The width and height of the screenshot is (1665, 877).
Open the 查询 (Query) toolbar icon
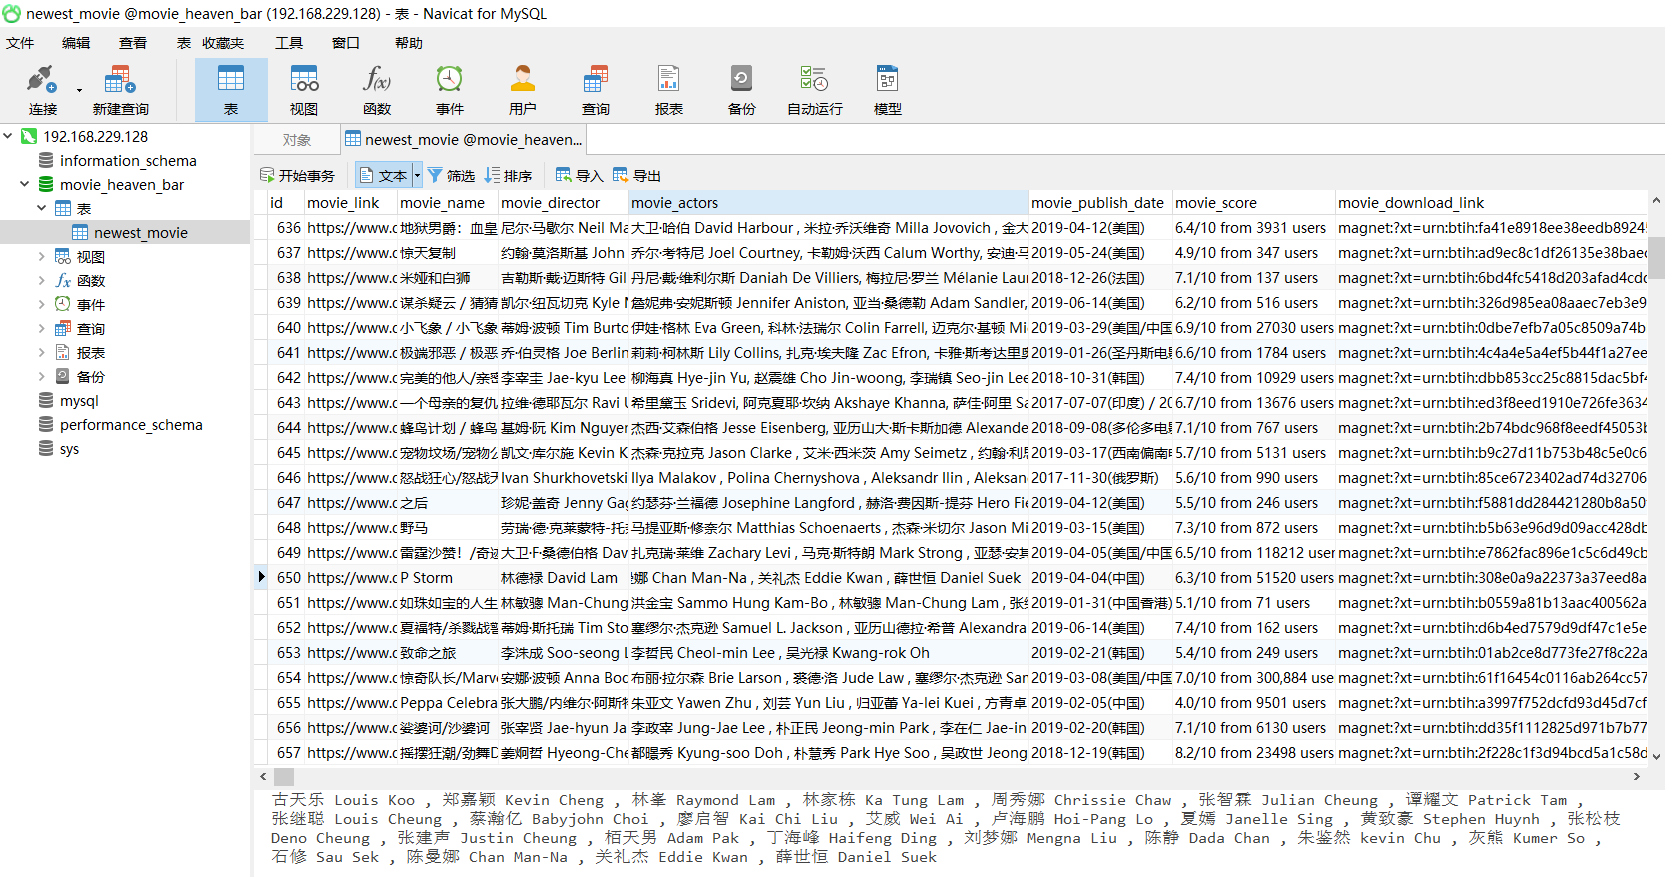coord(596,89)
